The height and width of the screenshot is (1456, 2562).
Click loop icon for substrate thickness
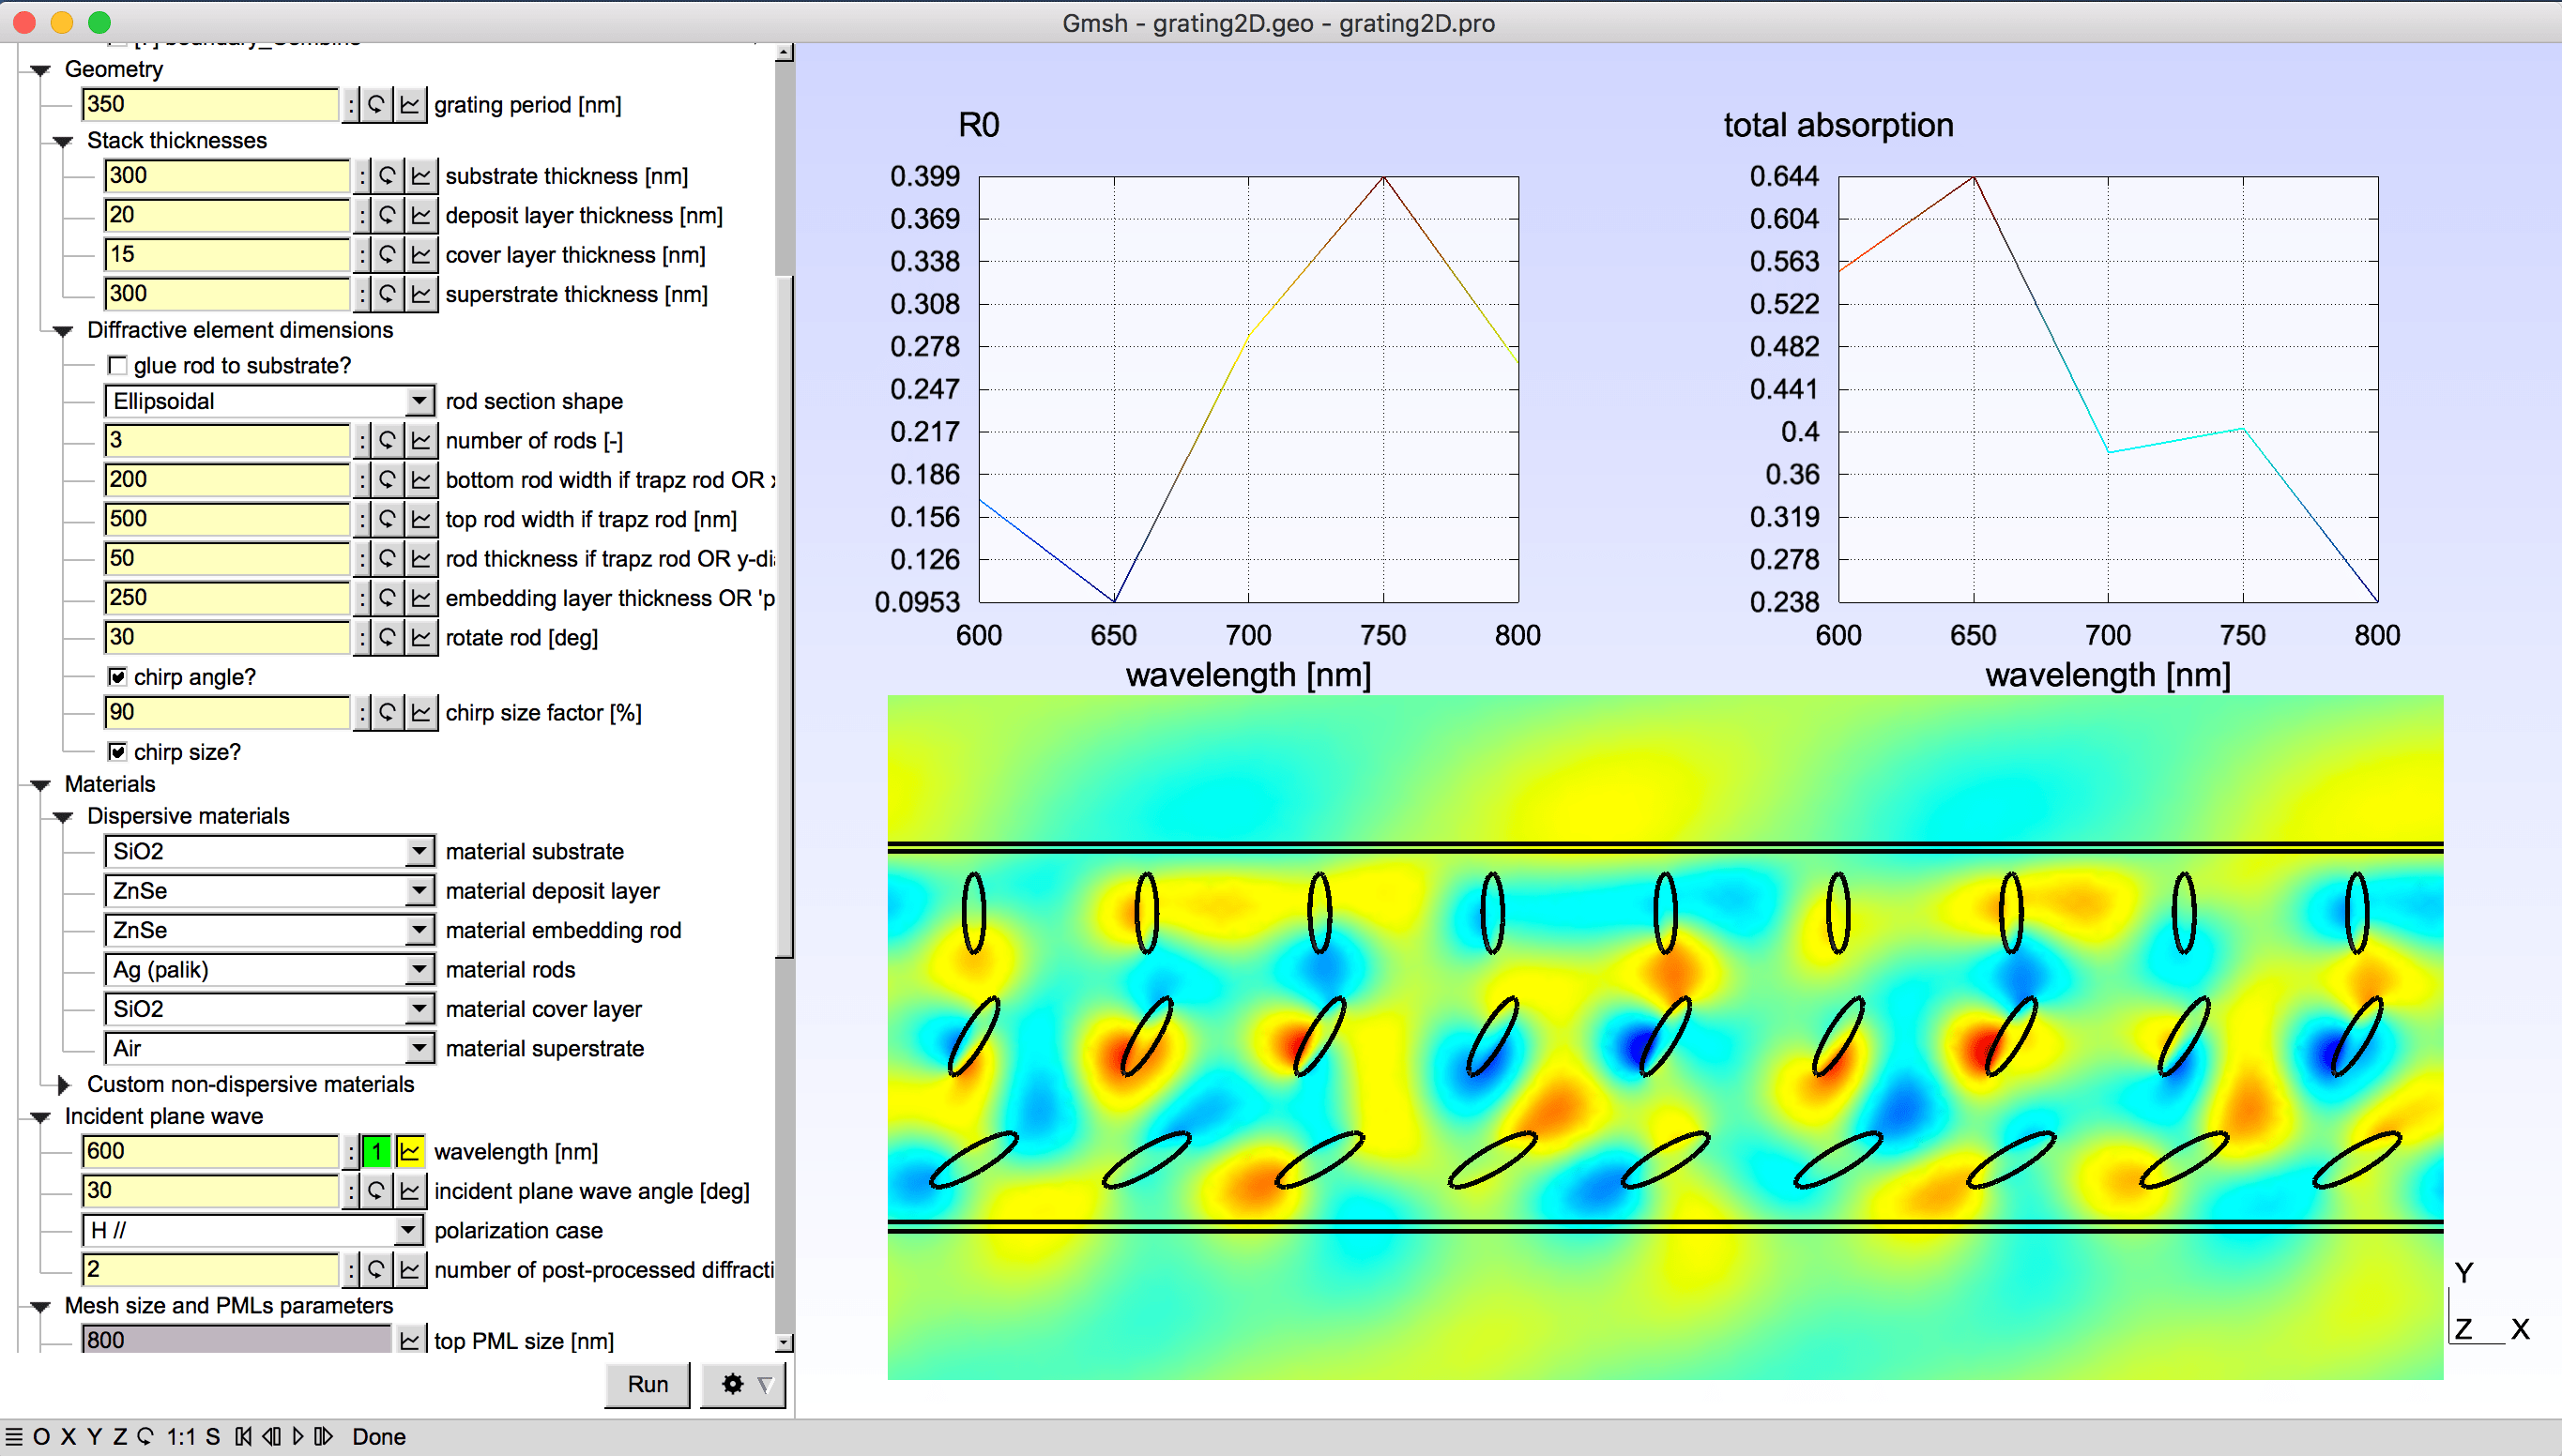click(388, 176)
